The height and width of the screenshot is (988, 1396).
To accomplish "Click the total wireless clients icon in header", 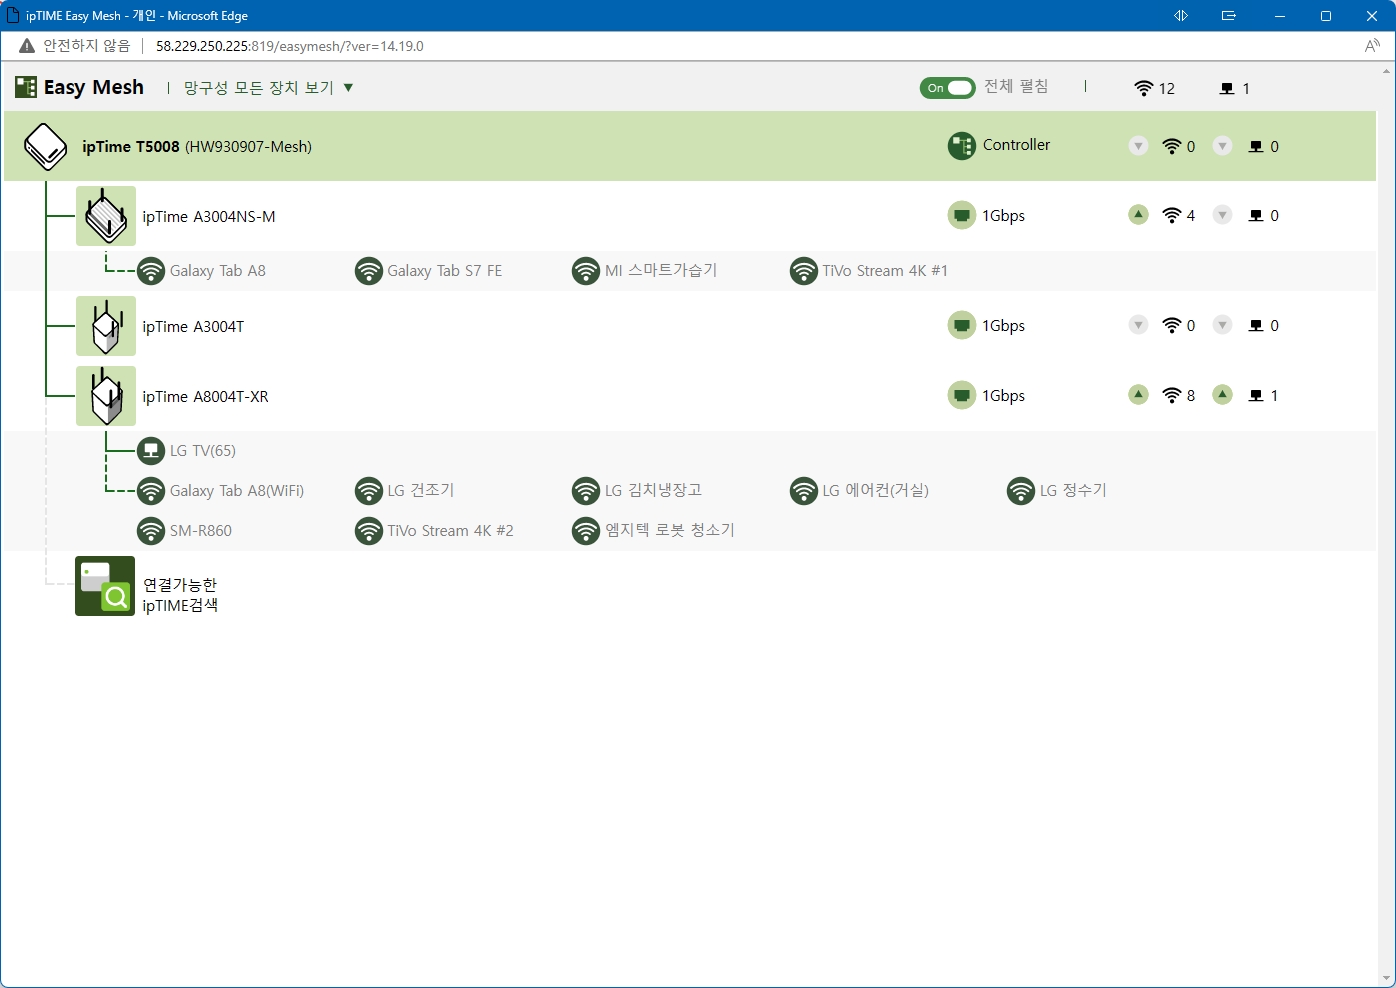I will [1144, 89].
